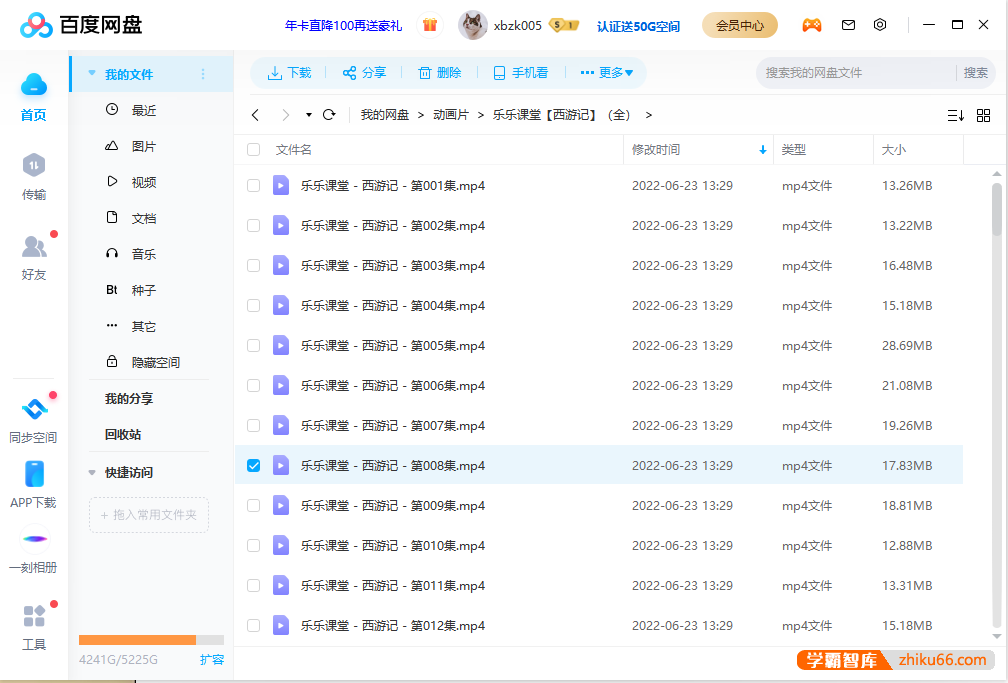The image size is (1008, 683).
Task: Click the gold membership badge
Action: coord(564,25)
